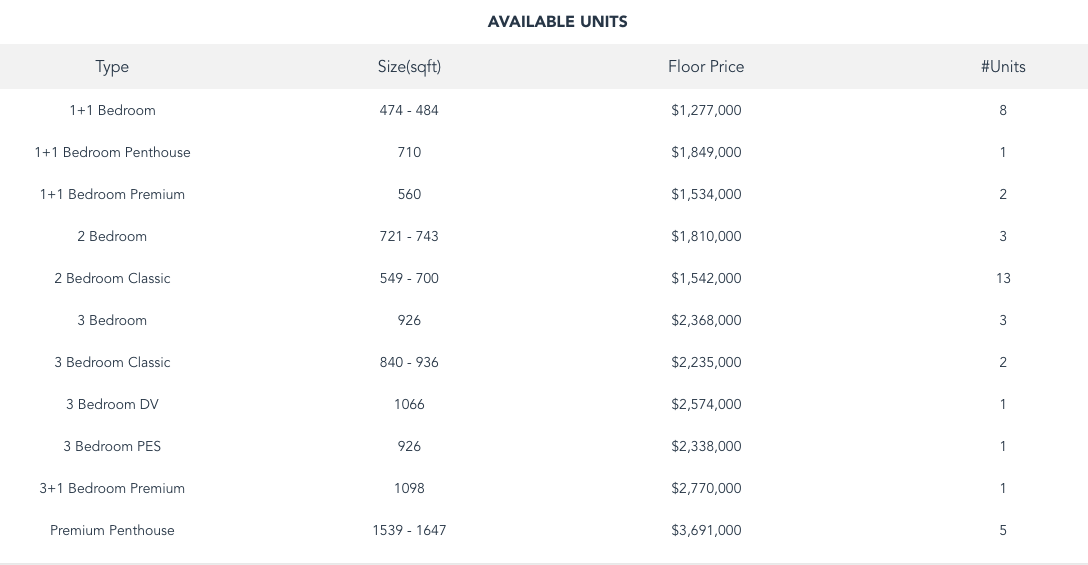Click the #Units column header
The width and height of the screenshot is (1088, 565).
[1003, 67]
